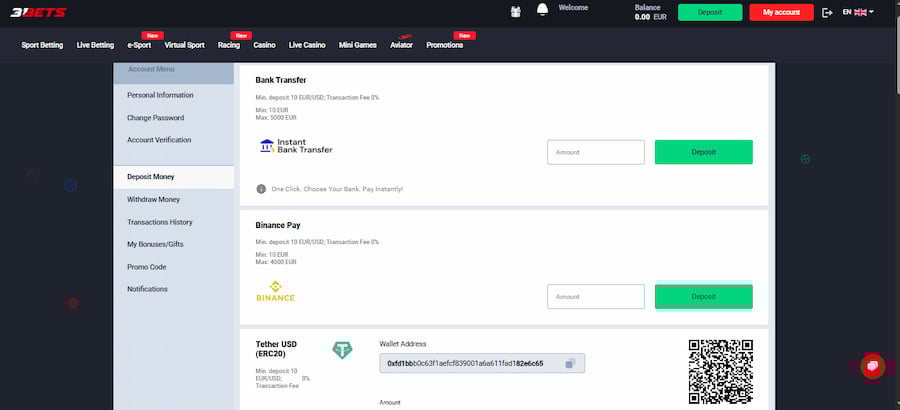Screen dimensions: 900x410
Task: Open My Bonuses/Gifts section
Action: tap(155, 244)
